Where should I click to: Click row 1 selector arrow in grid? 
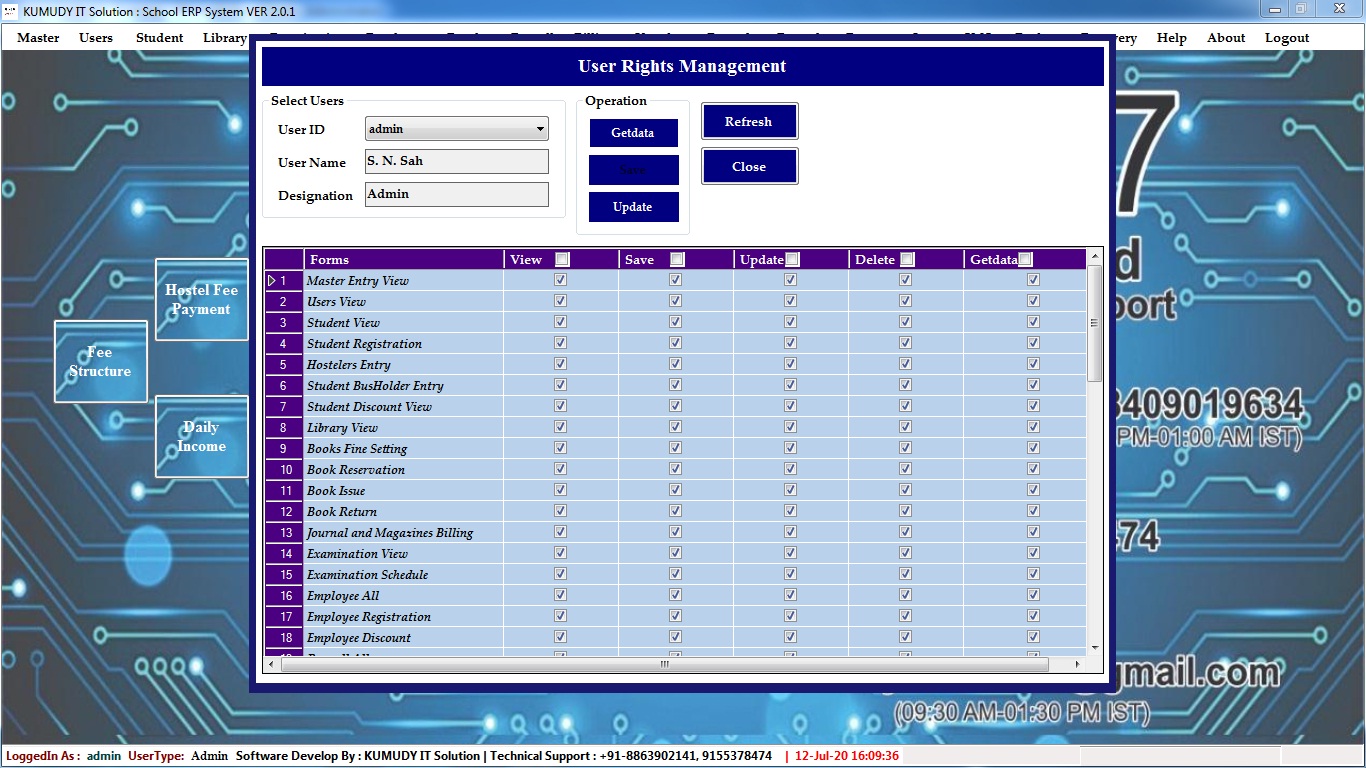coord(272,281)
